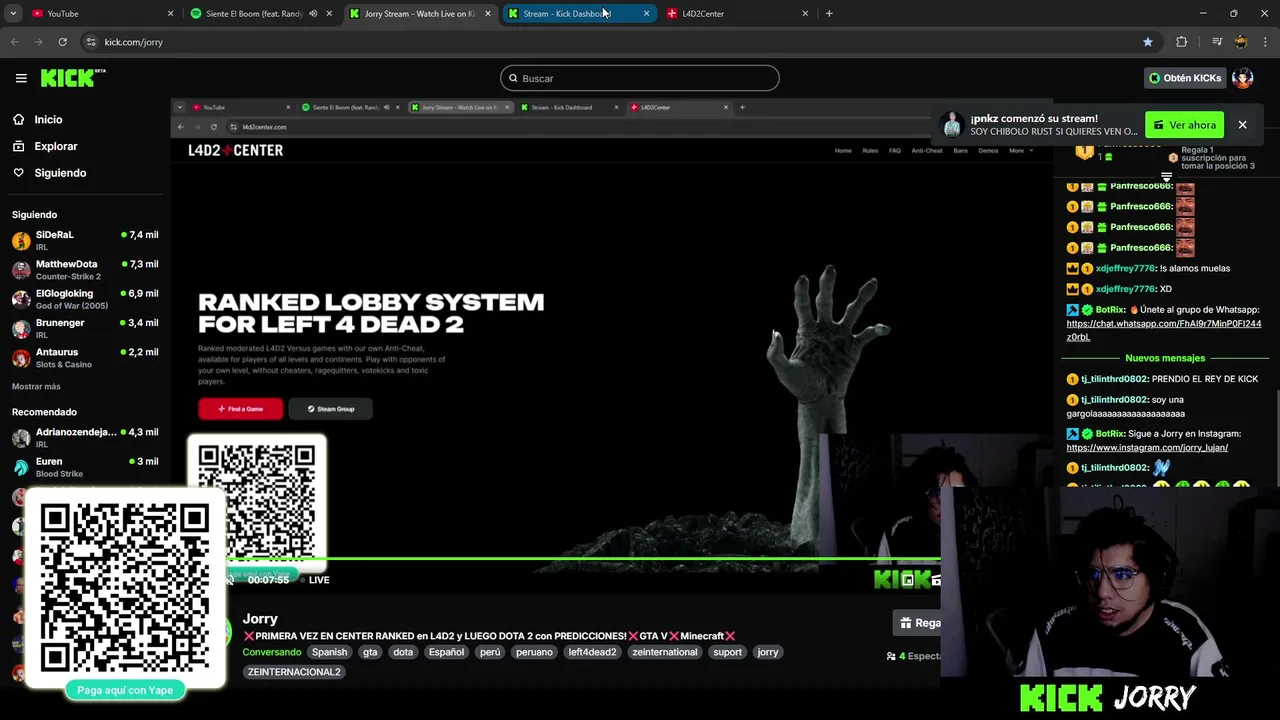The image size is (1280, 720).
Task: Open the Jorry Instagram link in chat
Action: [x=1147, y=447]
